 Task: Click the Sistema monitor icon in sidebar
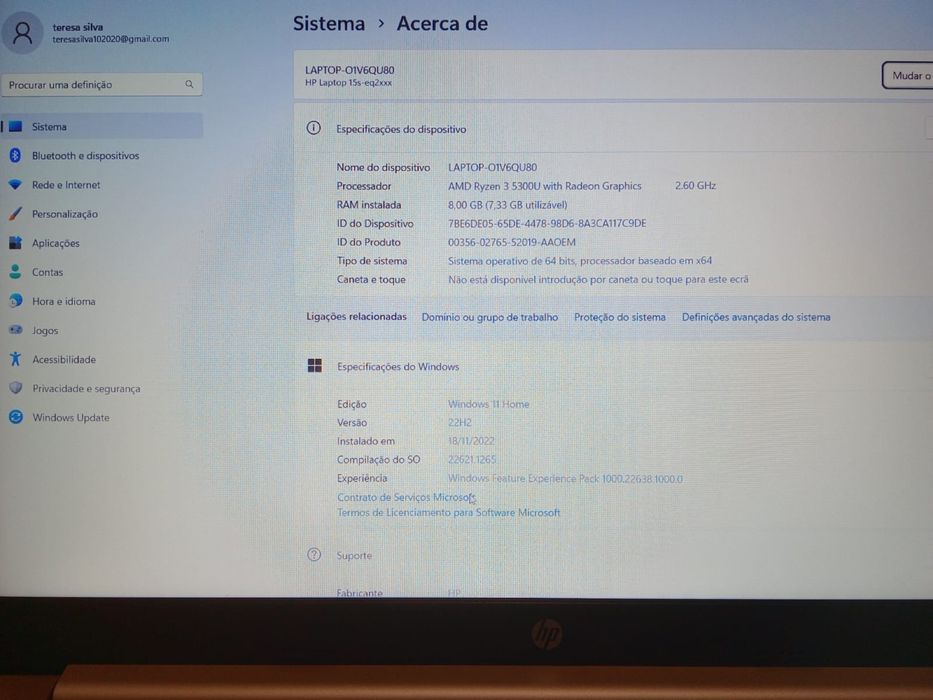pyautogui.click(x=15, y=126)
